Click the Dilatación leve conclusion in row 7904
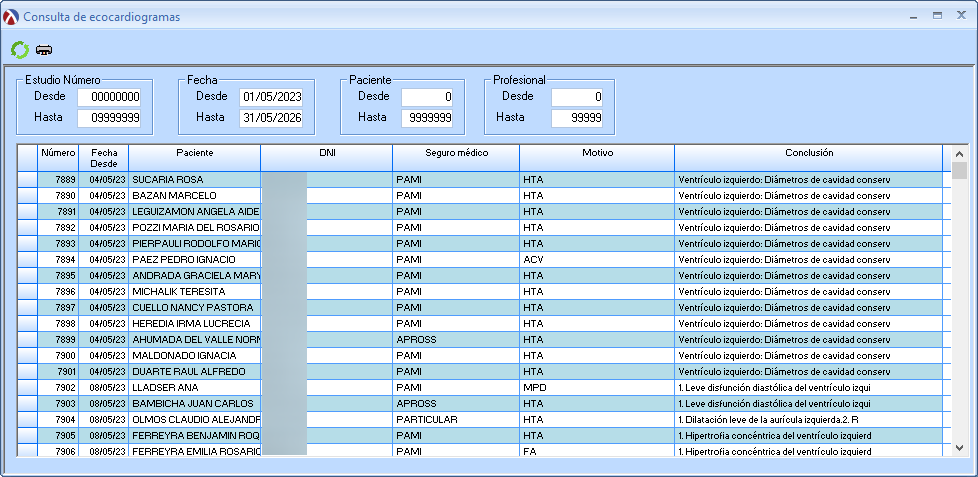Viewport: 978px width, 477px height. pos(768,420)
